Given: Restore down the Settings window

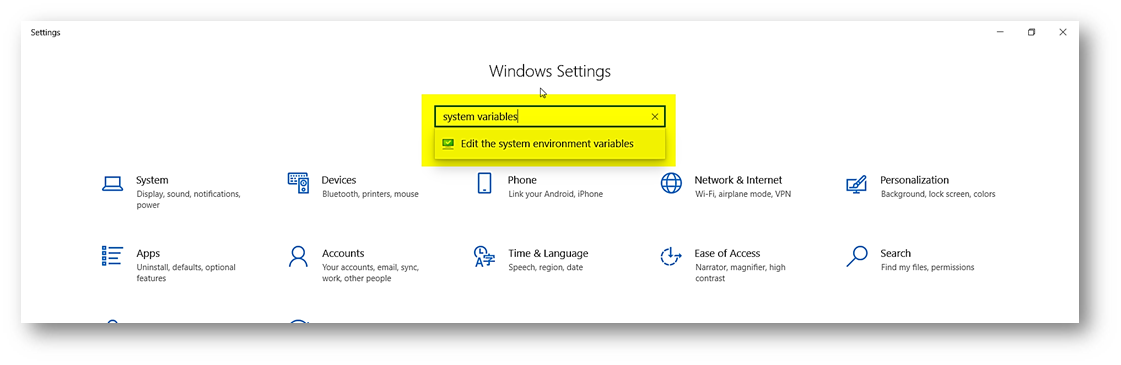Looking at the screenshot, I should tap(1031, 32).
